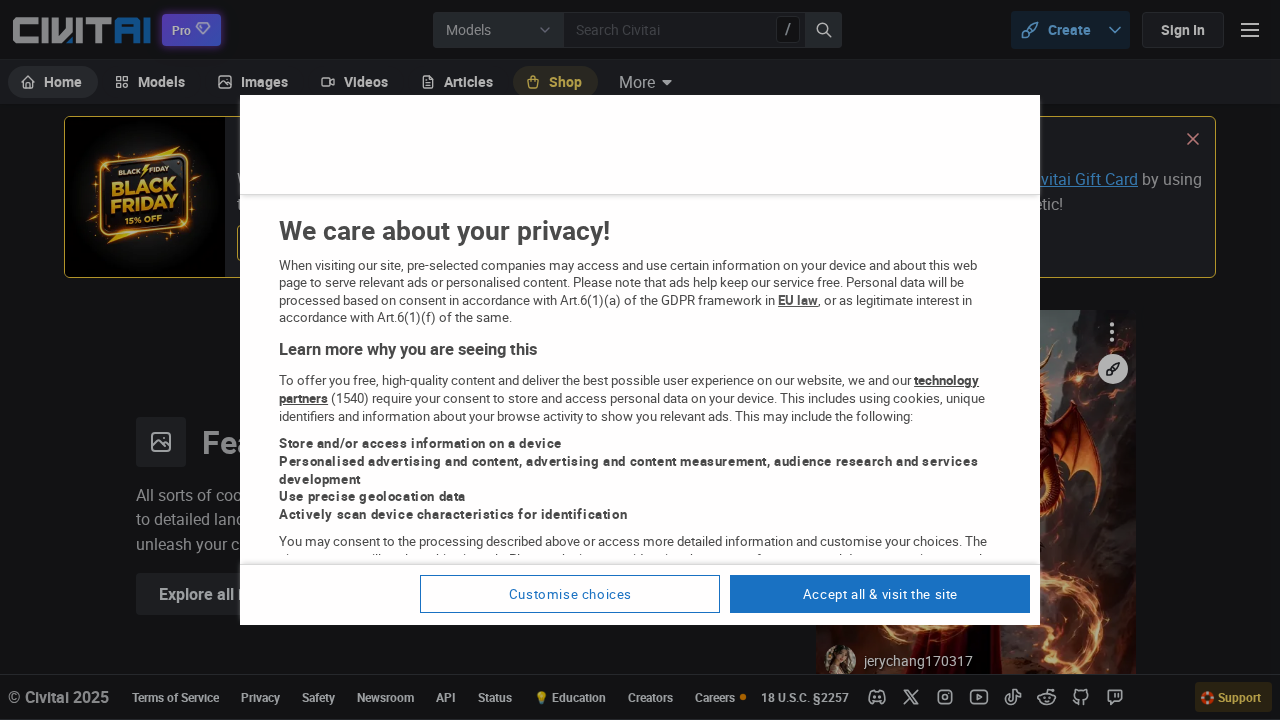This screenshot has width=1280, height=720.
Task: Open the Models filter dropdown in the search bar
Action: click(498, 30)
